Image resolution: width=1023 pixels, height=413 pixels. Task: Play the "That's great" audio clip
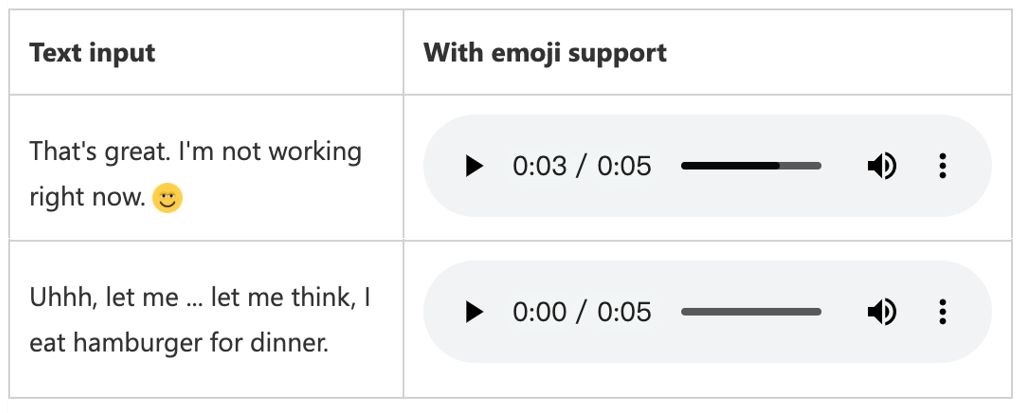474,166
